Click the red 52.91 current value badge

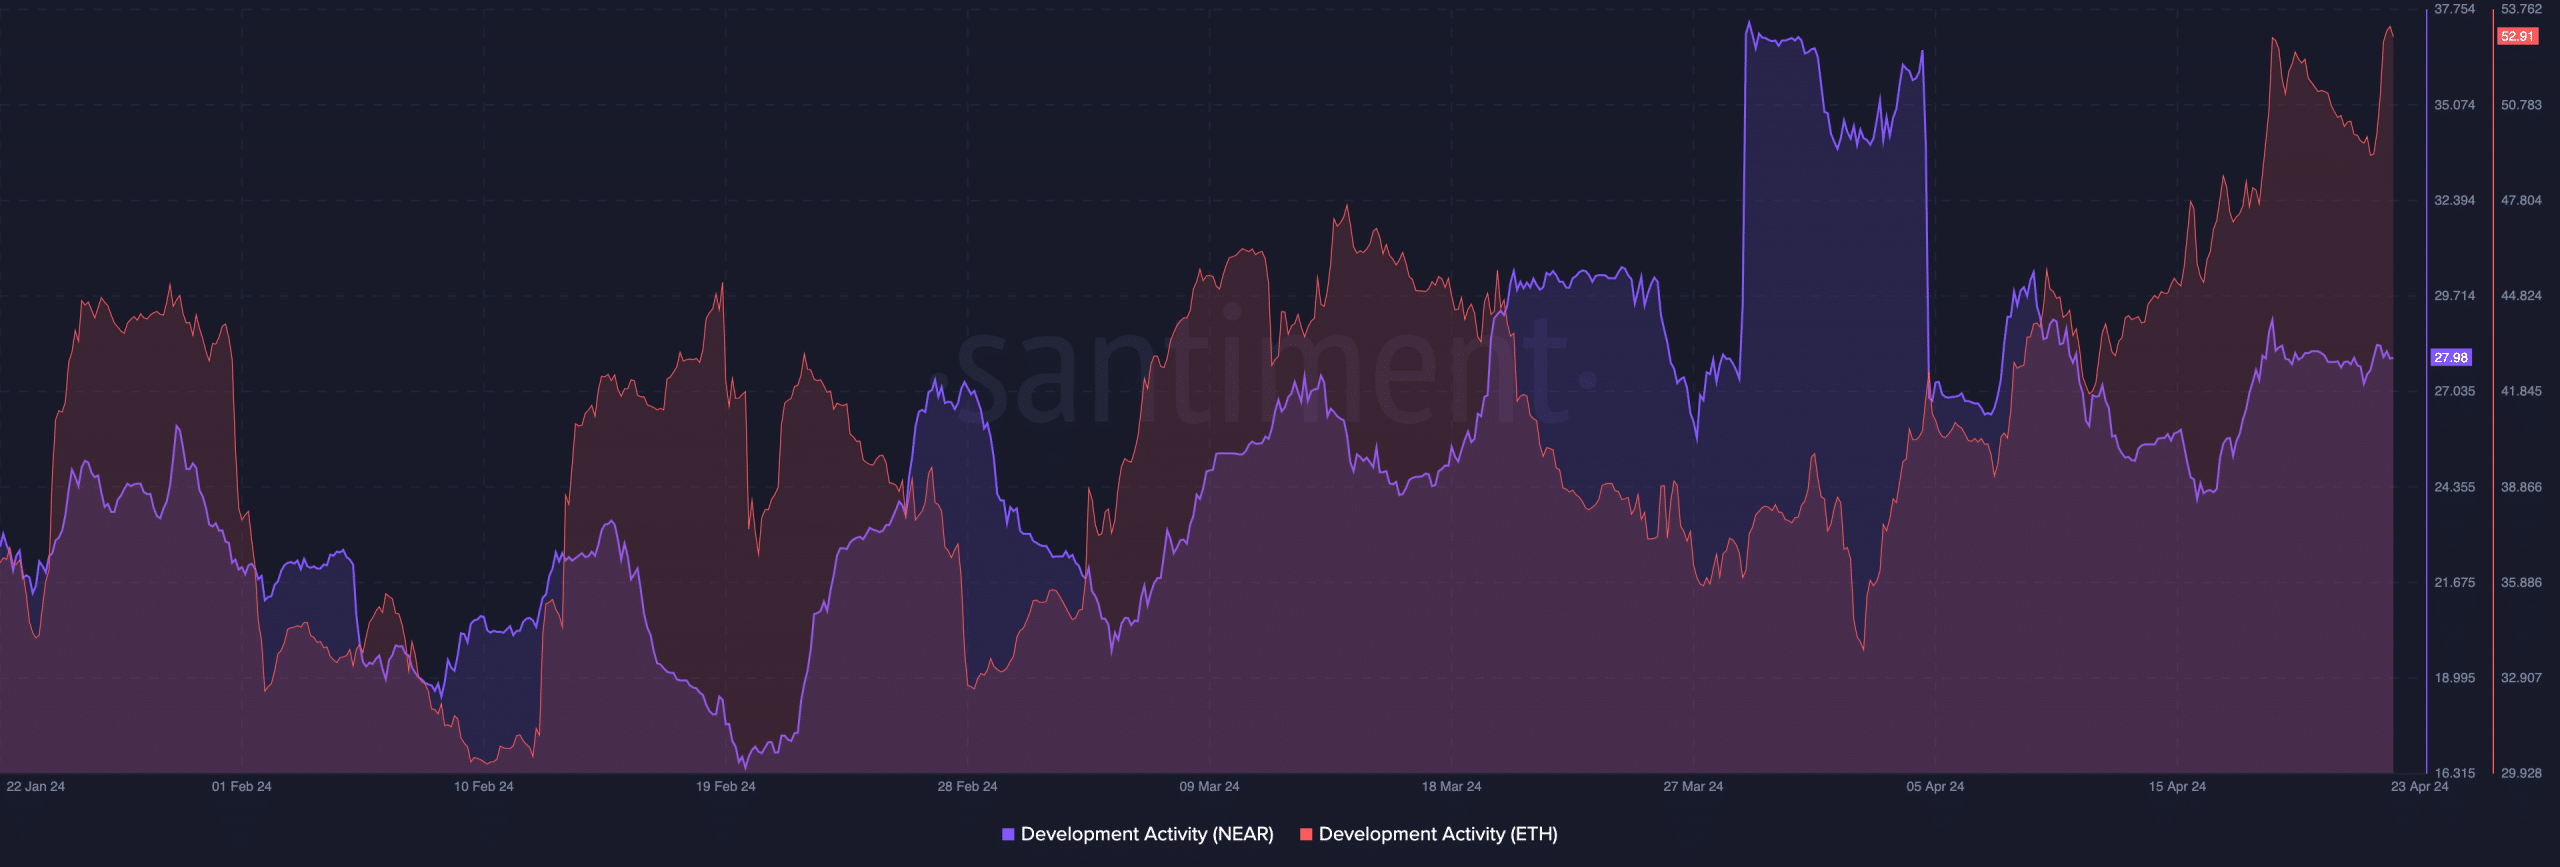click(2517, 36)
